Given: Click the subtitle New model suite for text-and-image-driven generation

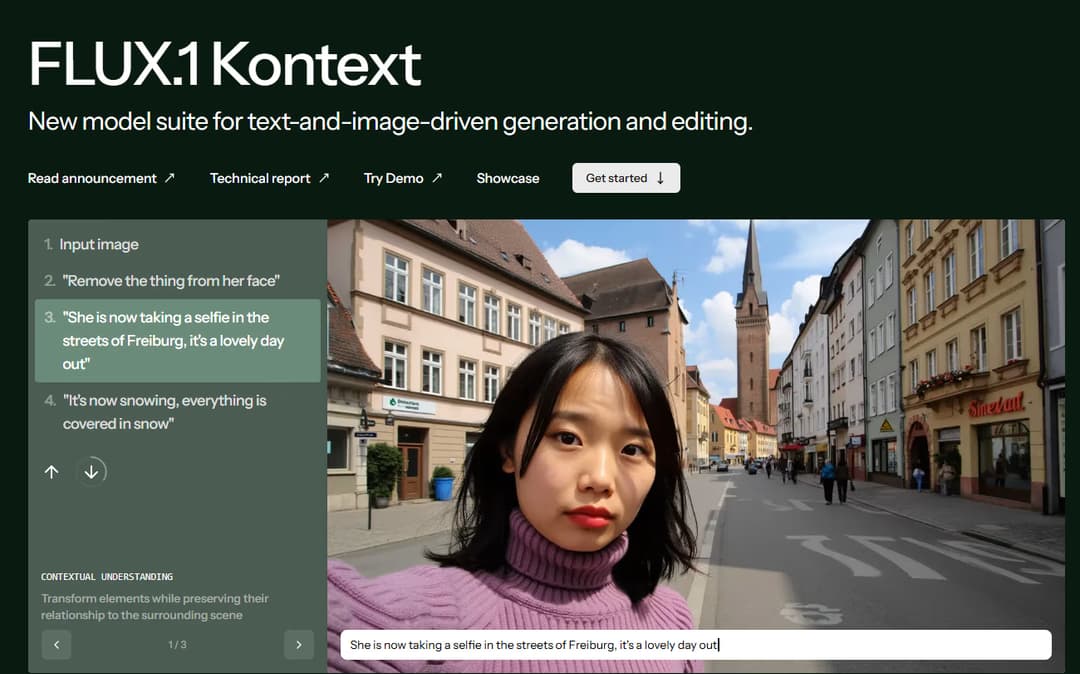Looking at the screenshot, I should click(x=390, y=122).
